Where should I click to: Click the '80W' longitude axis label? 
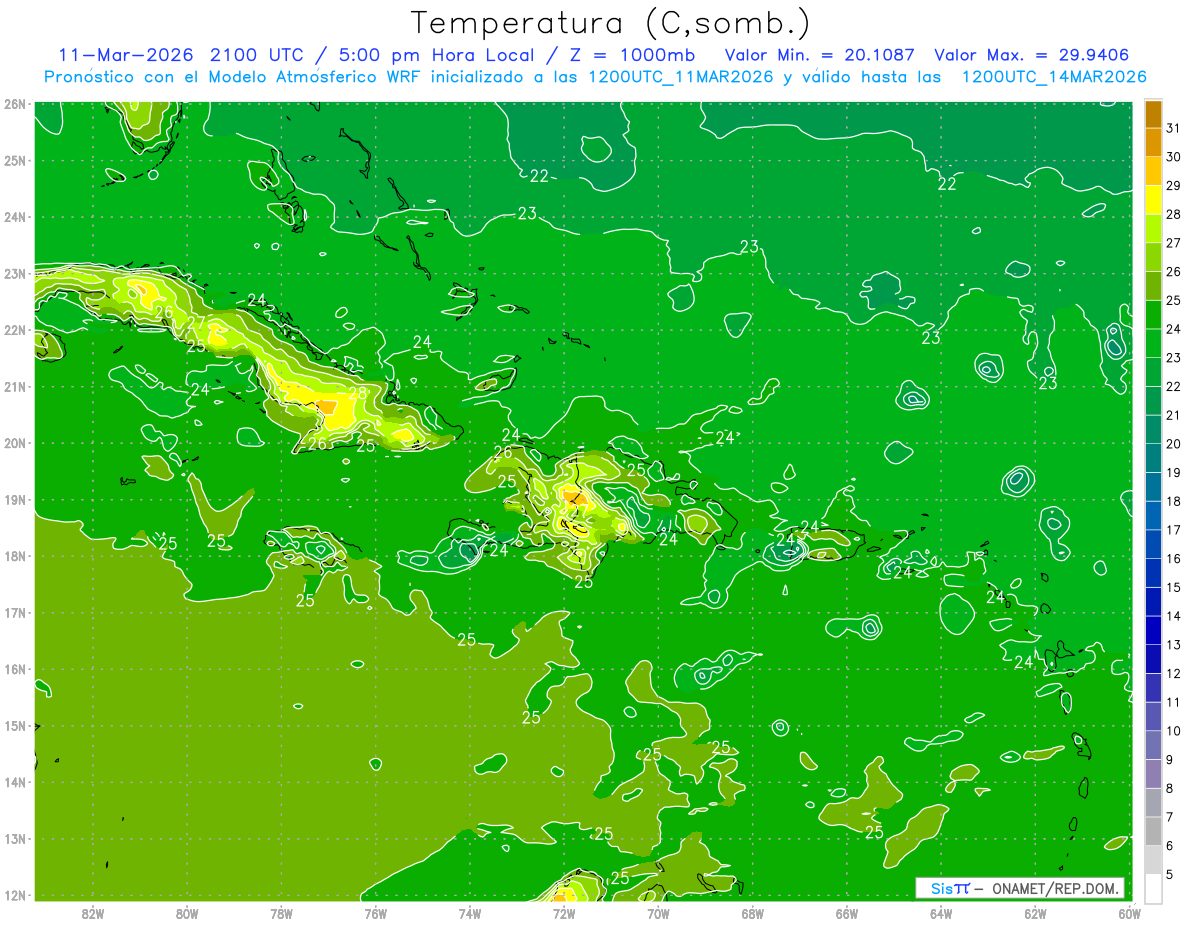coord(186,913)
